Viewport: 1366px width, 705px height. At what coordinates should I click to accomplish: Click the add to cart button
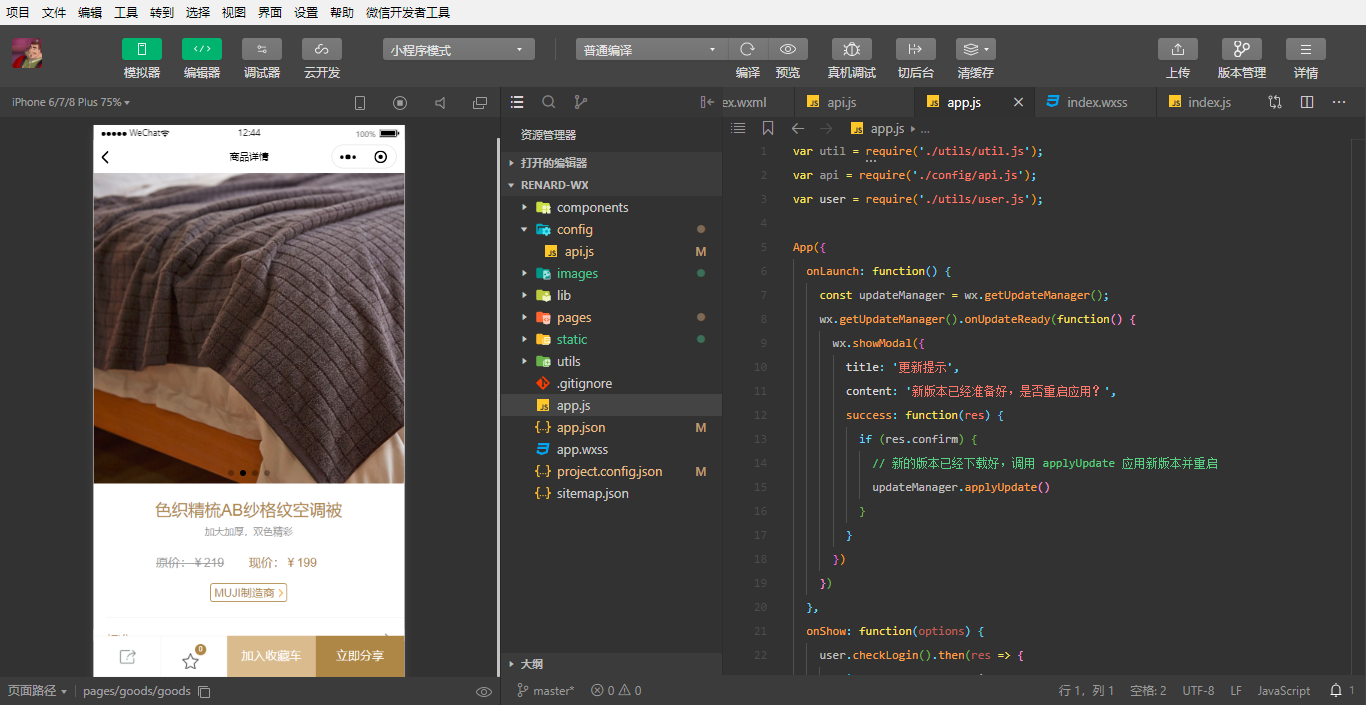tap(271, 656)
